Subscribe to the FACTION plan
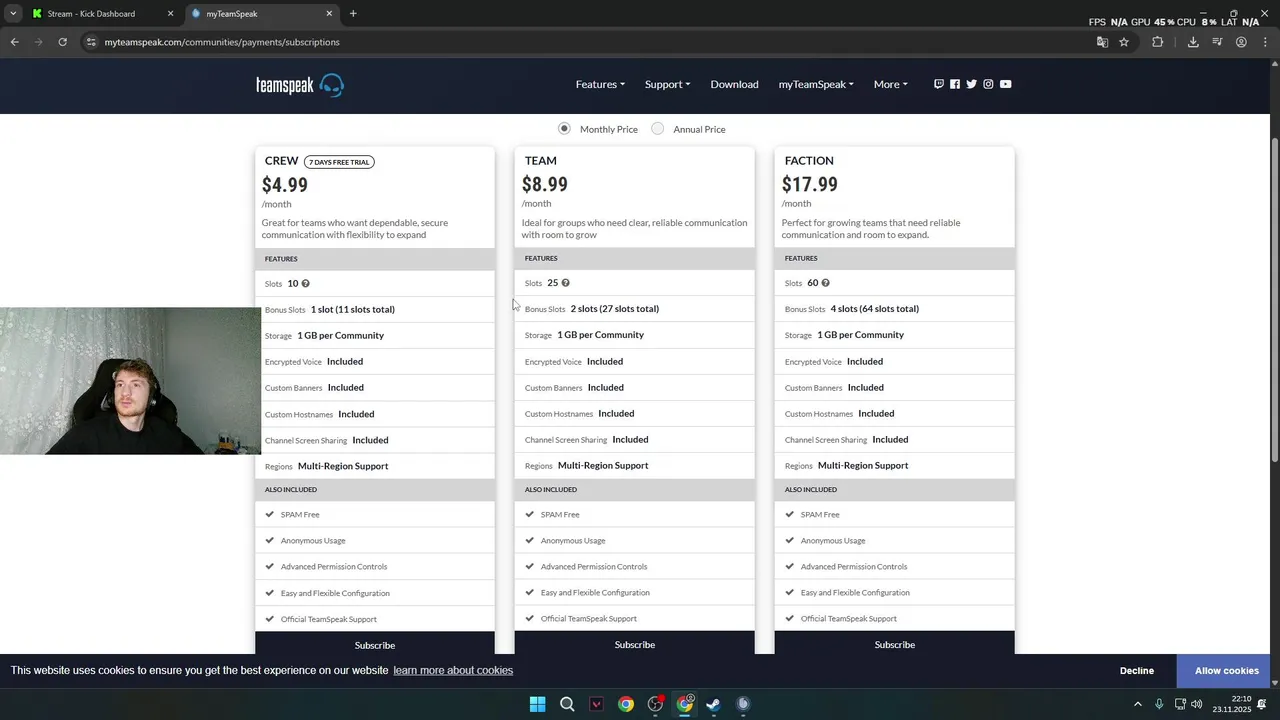Viewport: 1280px width, 720px height. pos(895,645)
